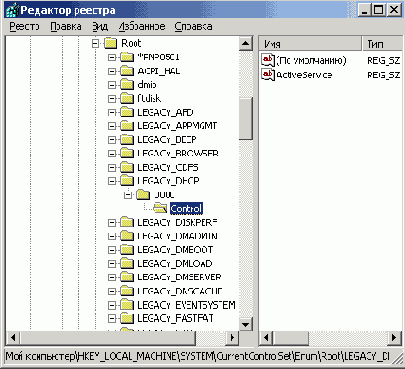Image resolution: width=405 pixels, height=369 pixels.
Task: Expand the LEGACY_APPMGMT key node
Action: click(112, 126)
